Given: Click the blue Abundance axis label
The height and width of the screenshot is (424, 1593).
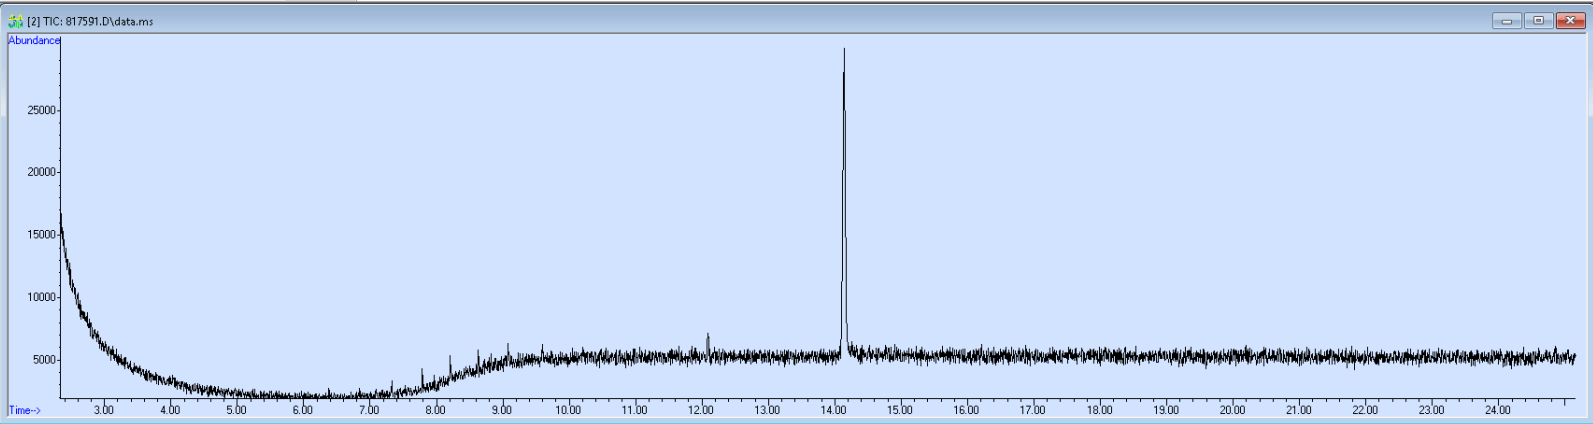Looking at the screenshot, I should pos(34,41).
